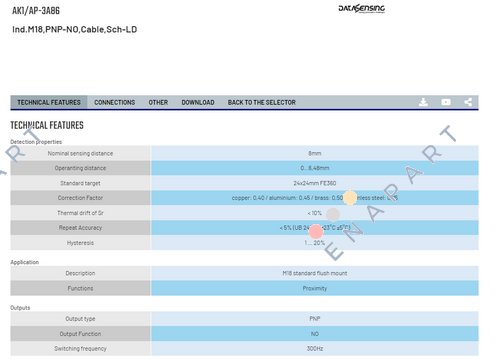Select the Other tab

[158, 102]
